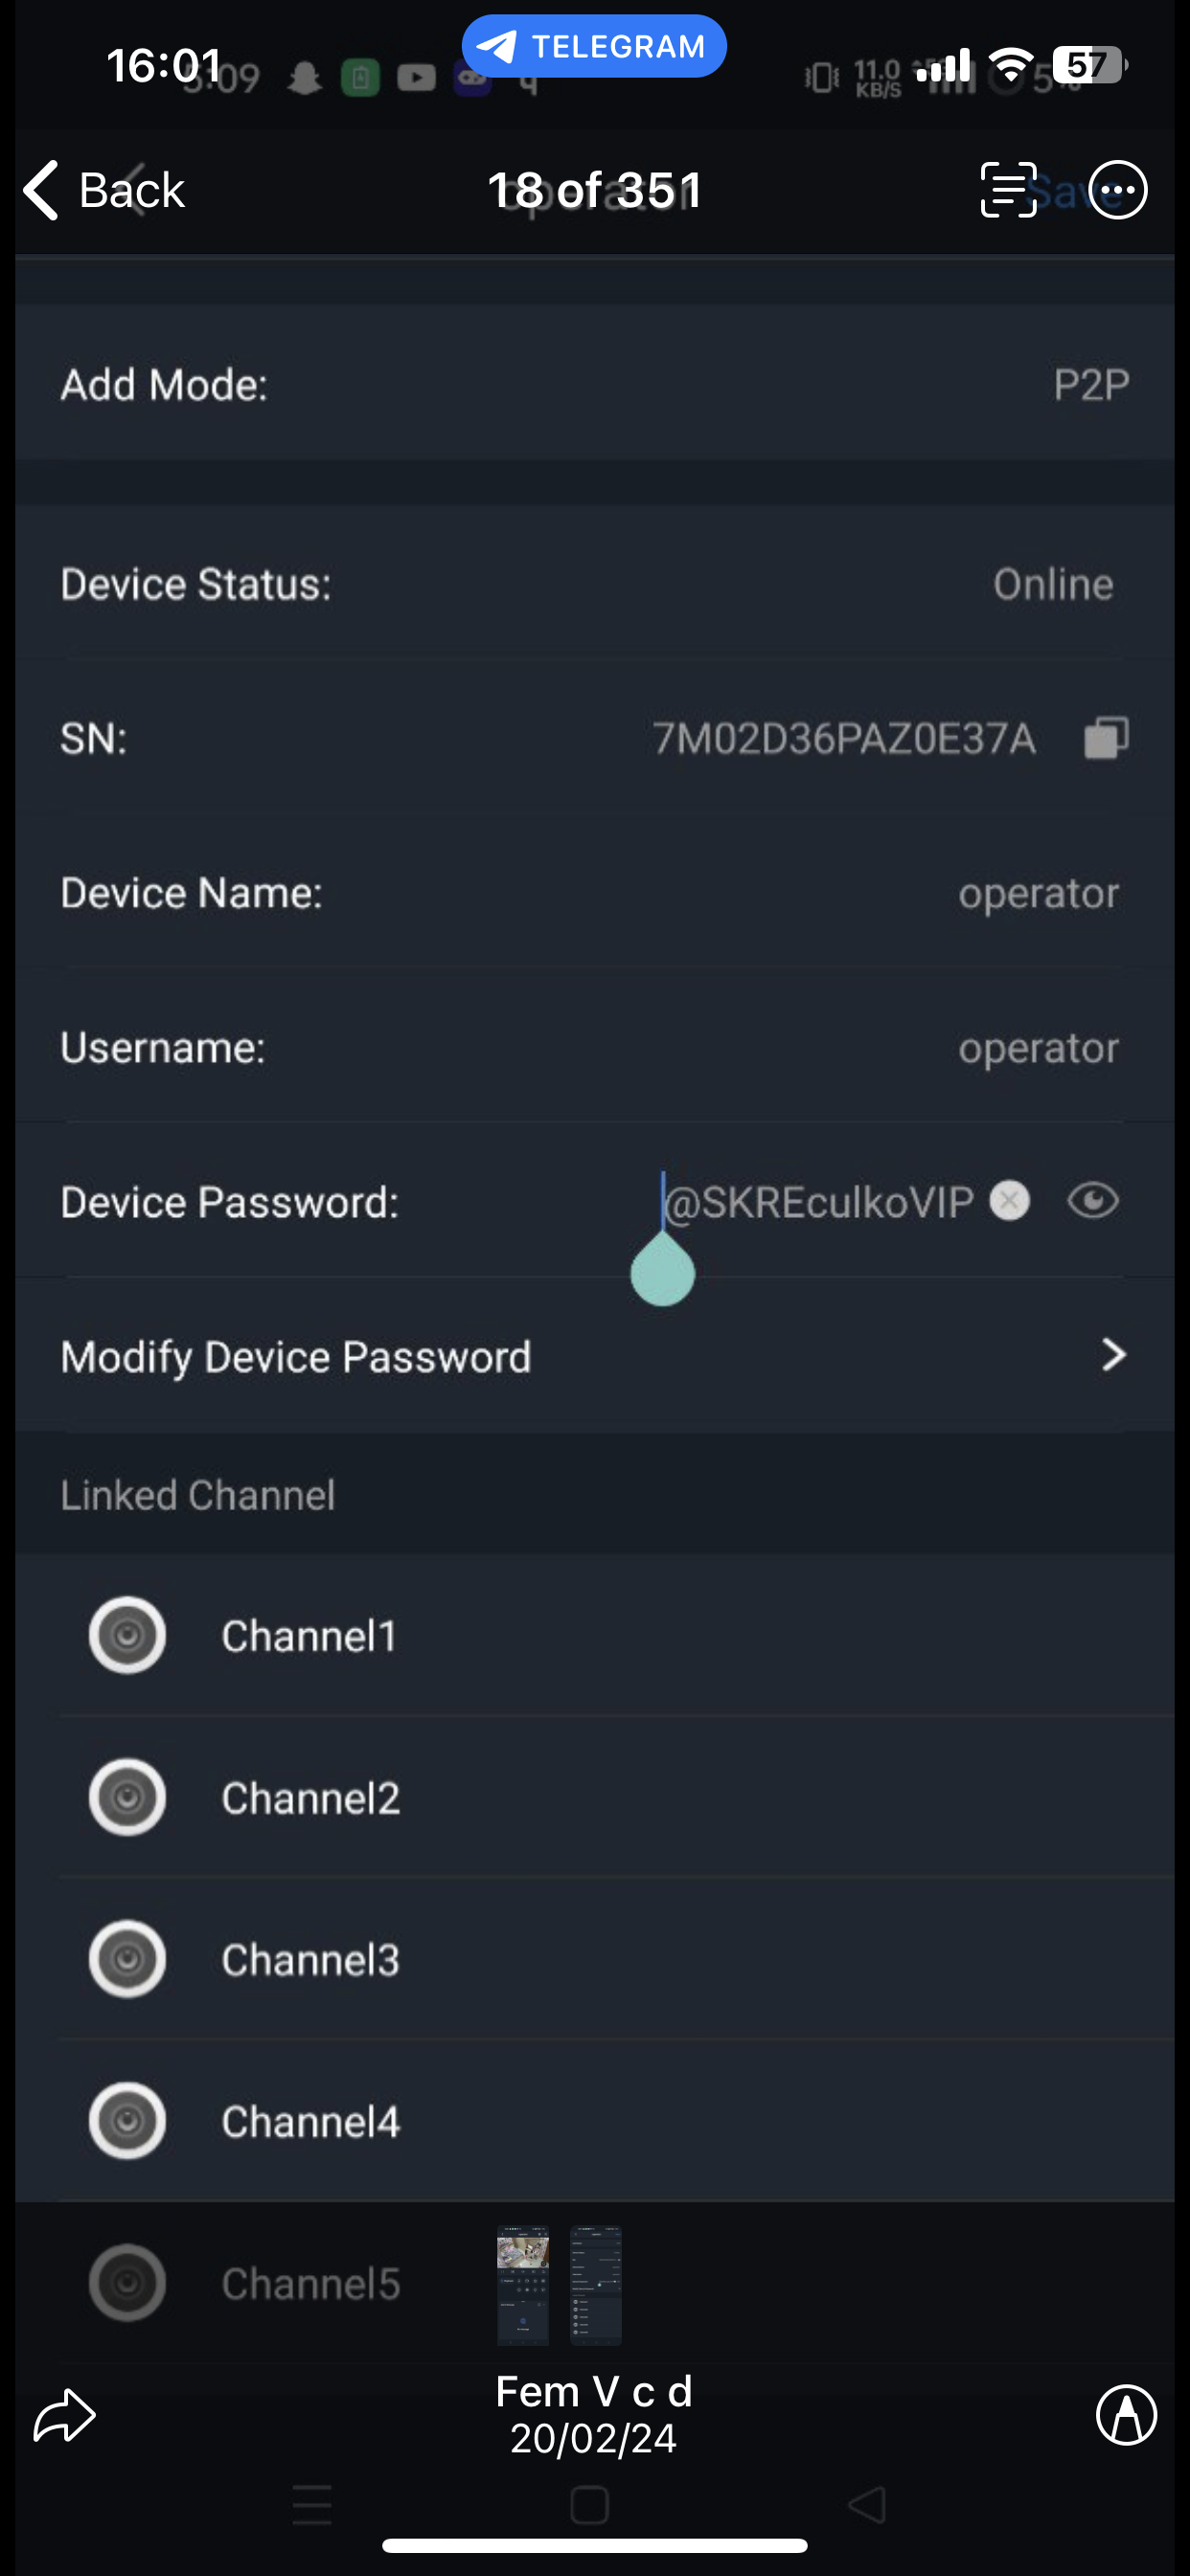
Task: Open the first photo thumbnail
Action: pyautogui.click(x=523, y=2285)
